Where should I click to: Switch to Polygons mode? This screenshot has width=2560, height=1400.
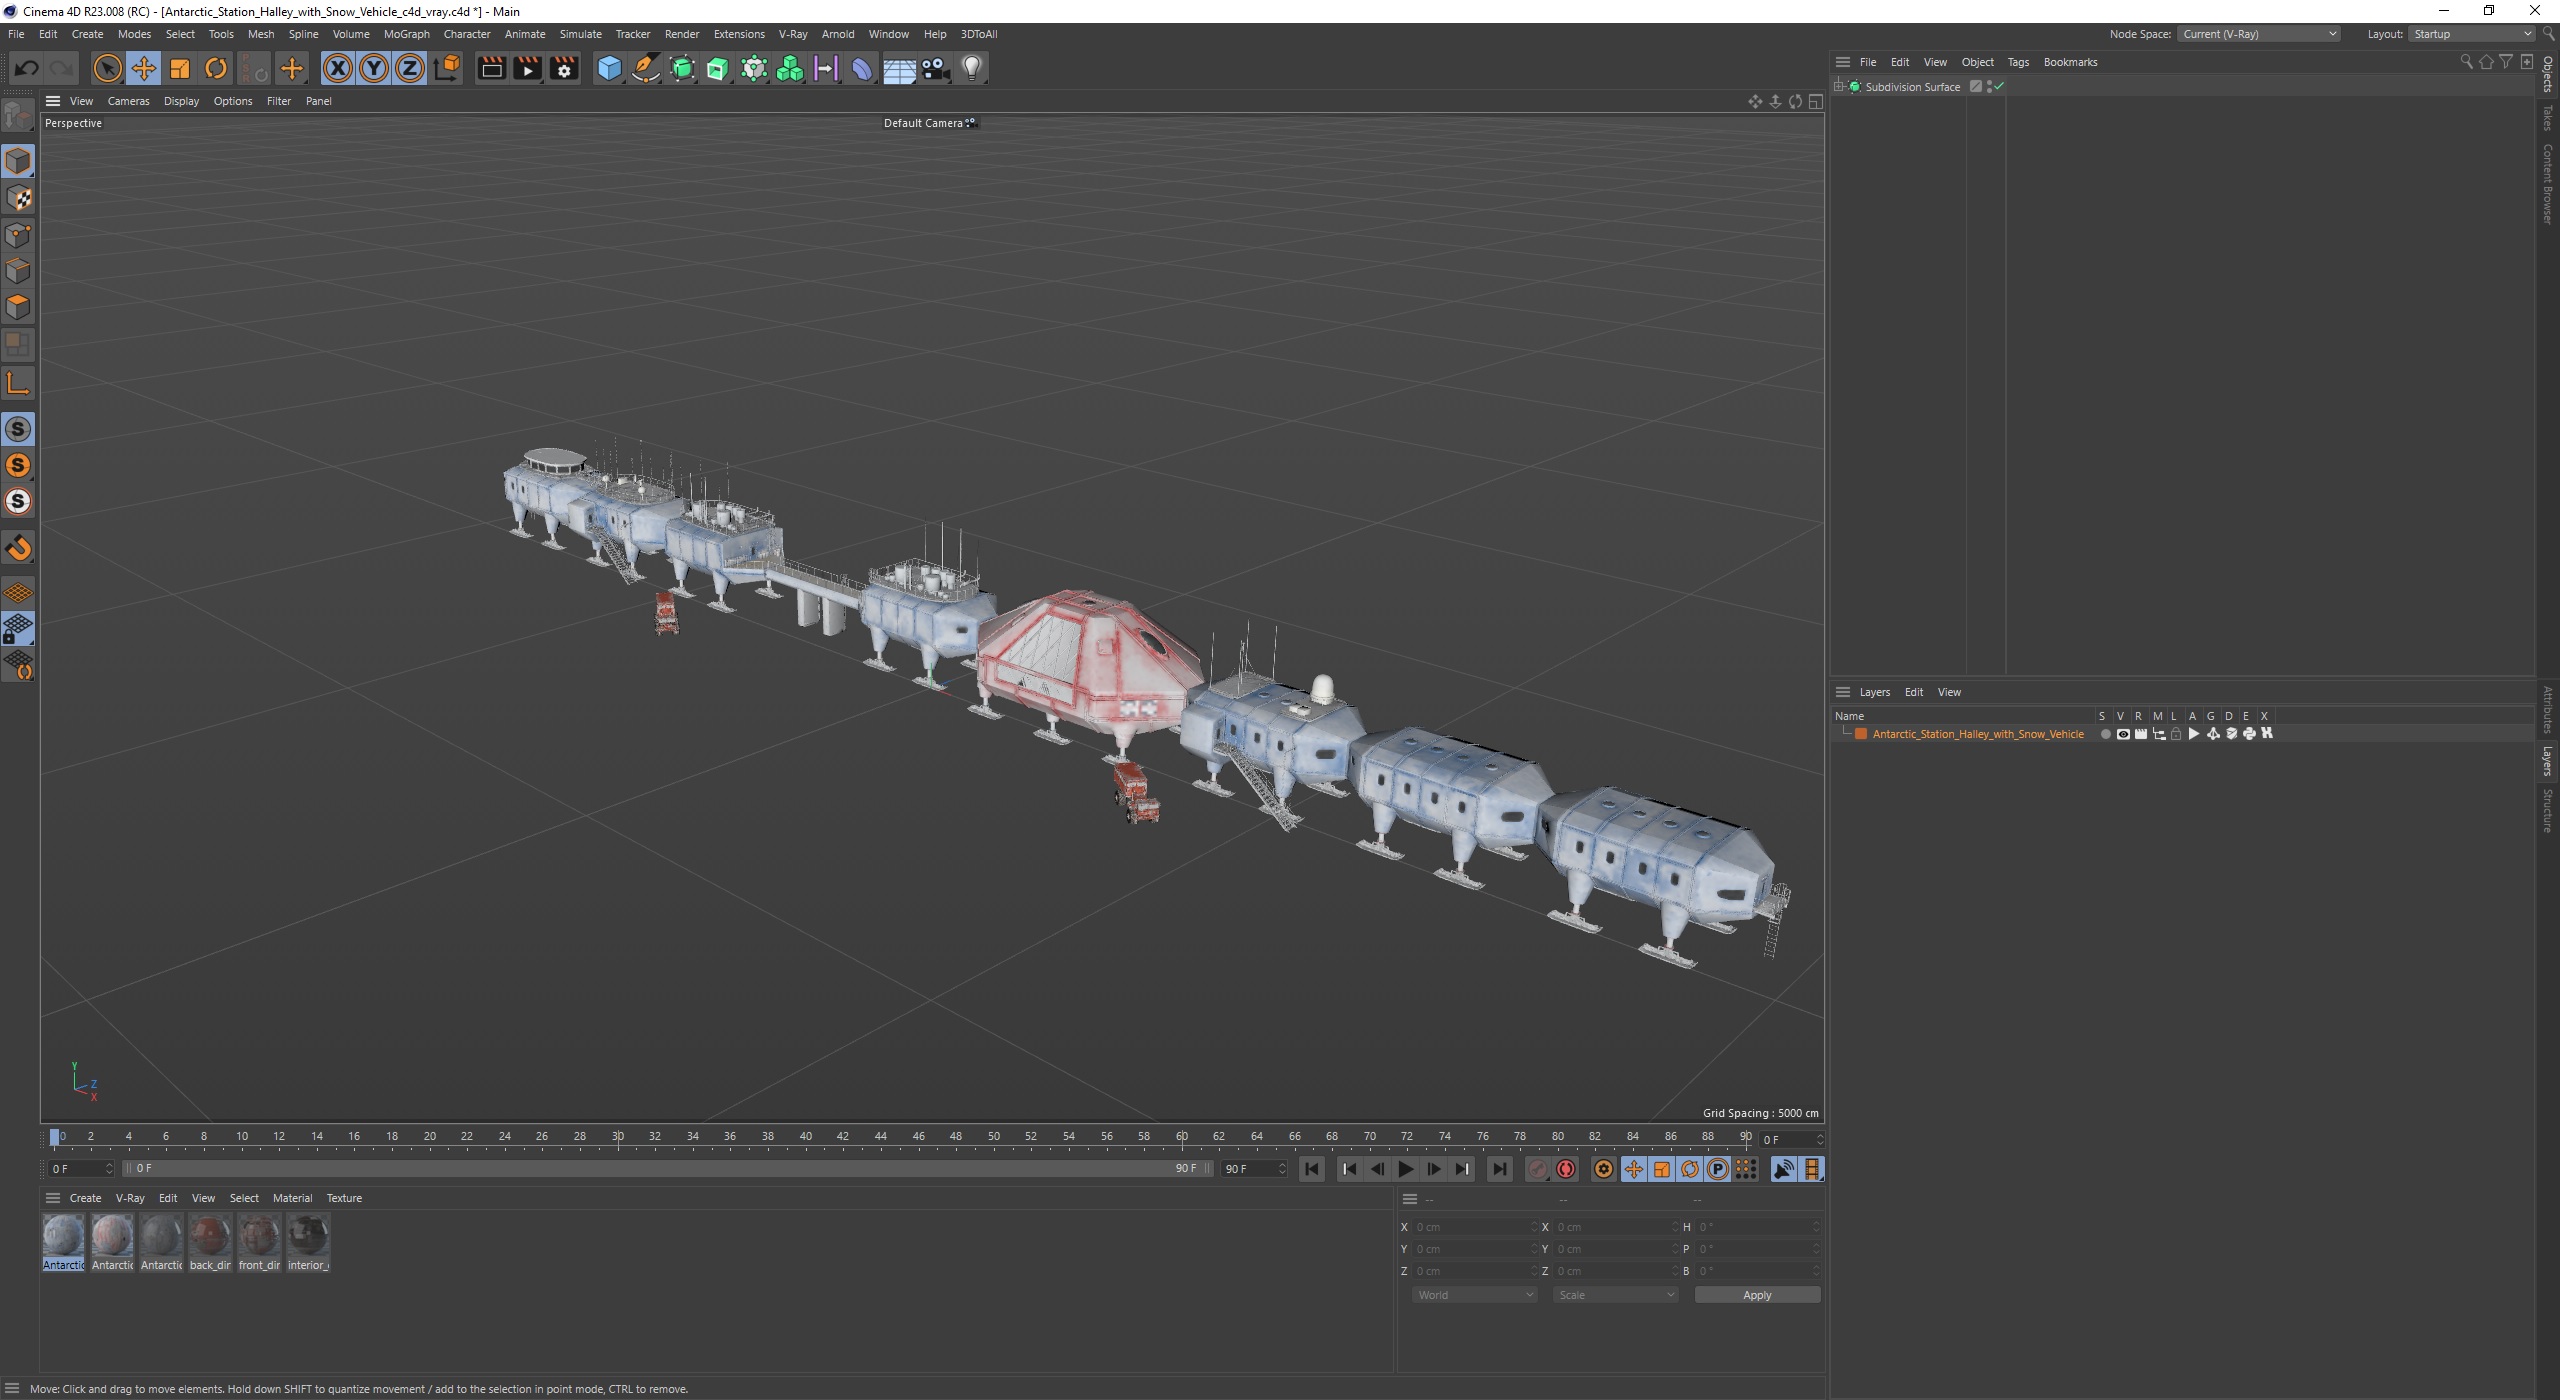coord(18,307)
